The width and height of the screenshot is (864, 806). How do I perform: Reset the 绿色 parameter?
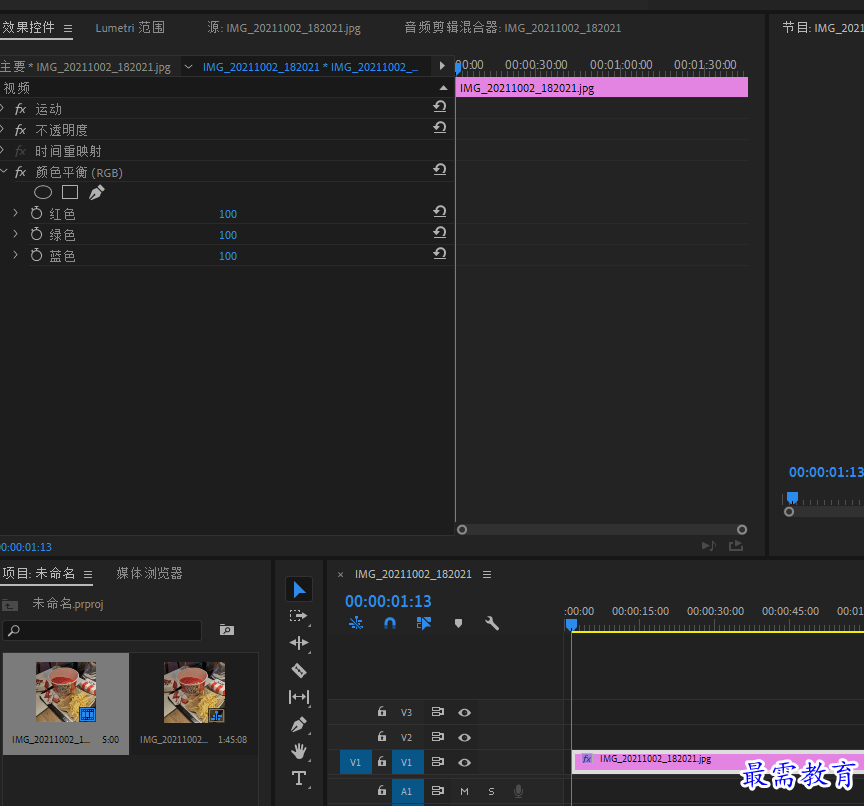tap(440, 232)
